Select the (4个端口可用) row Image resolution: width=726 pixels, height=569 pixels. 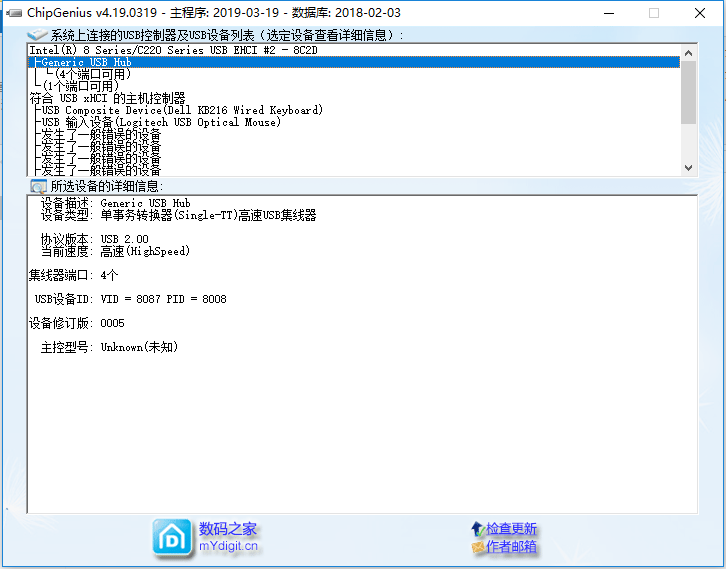[x=354, y=74]
